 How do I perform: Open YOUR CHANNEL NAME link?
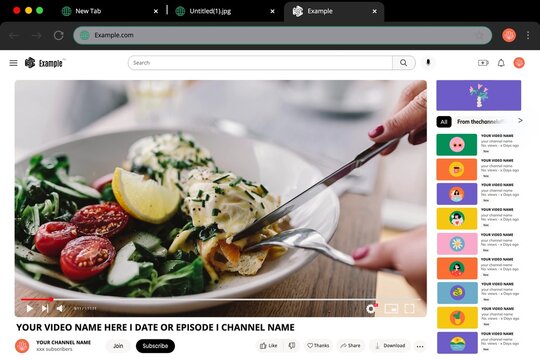point(63,342)
